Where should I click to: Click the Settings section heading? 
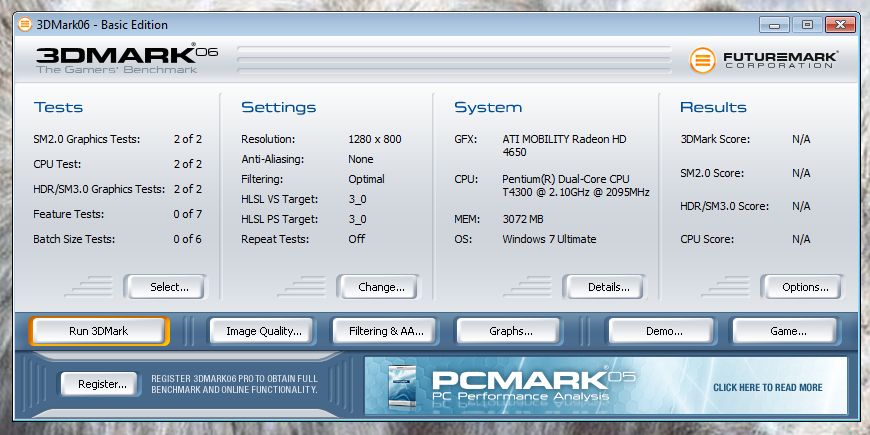click(279, 107)
